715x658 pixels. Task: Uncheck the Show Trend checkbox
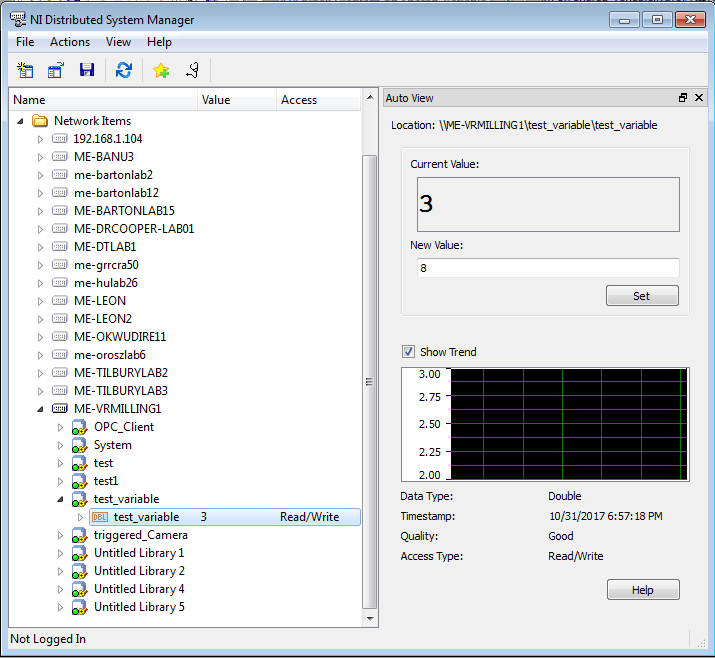click(408, 352)
